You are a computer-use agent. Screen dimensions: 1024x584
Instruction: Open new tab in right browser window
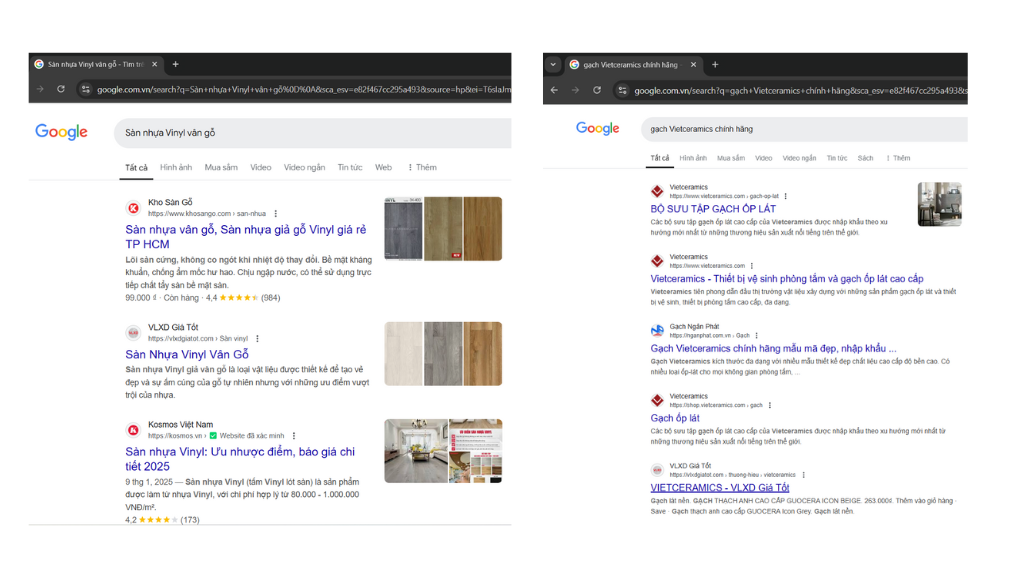pyautogui.click(x=715, y=65)
